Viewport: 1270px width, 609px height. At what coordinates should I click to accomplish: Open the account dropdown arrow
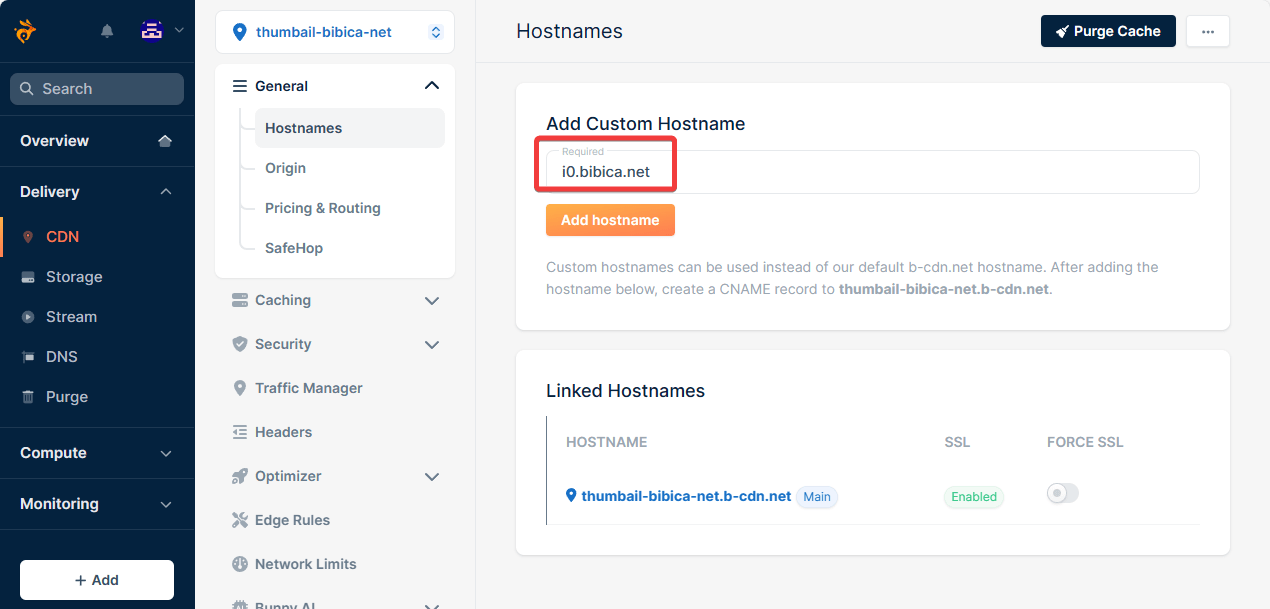(179, 31)
